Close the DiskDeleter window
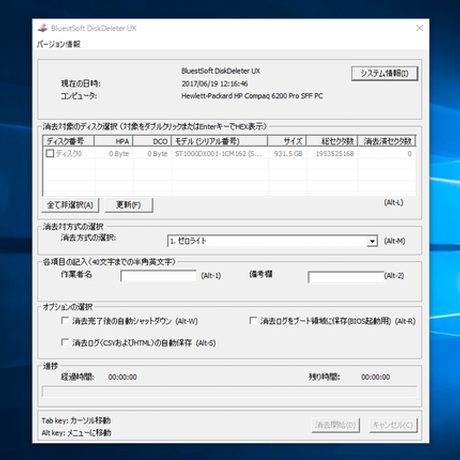460x460 pixels. pos(419,28)
